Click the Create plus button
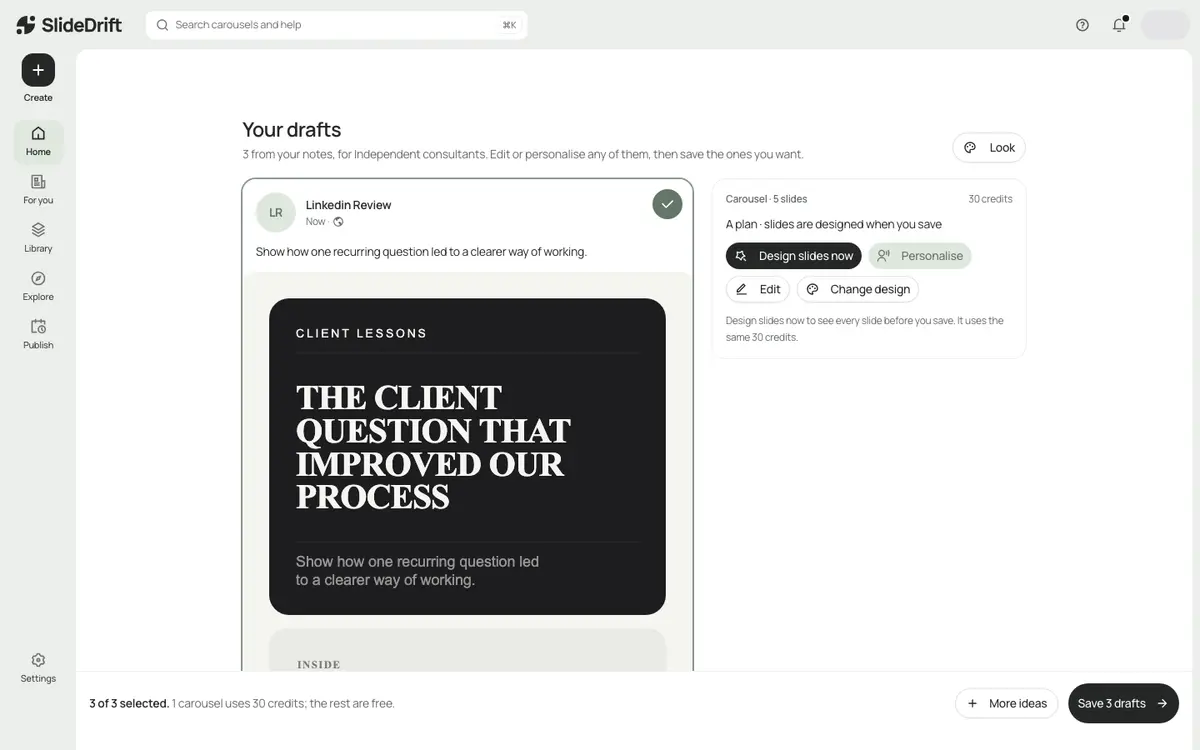Screen dimensions: 1200x750 coord(38,70)
